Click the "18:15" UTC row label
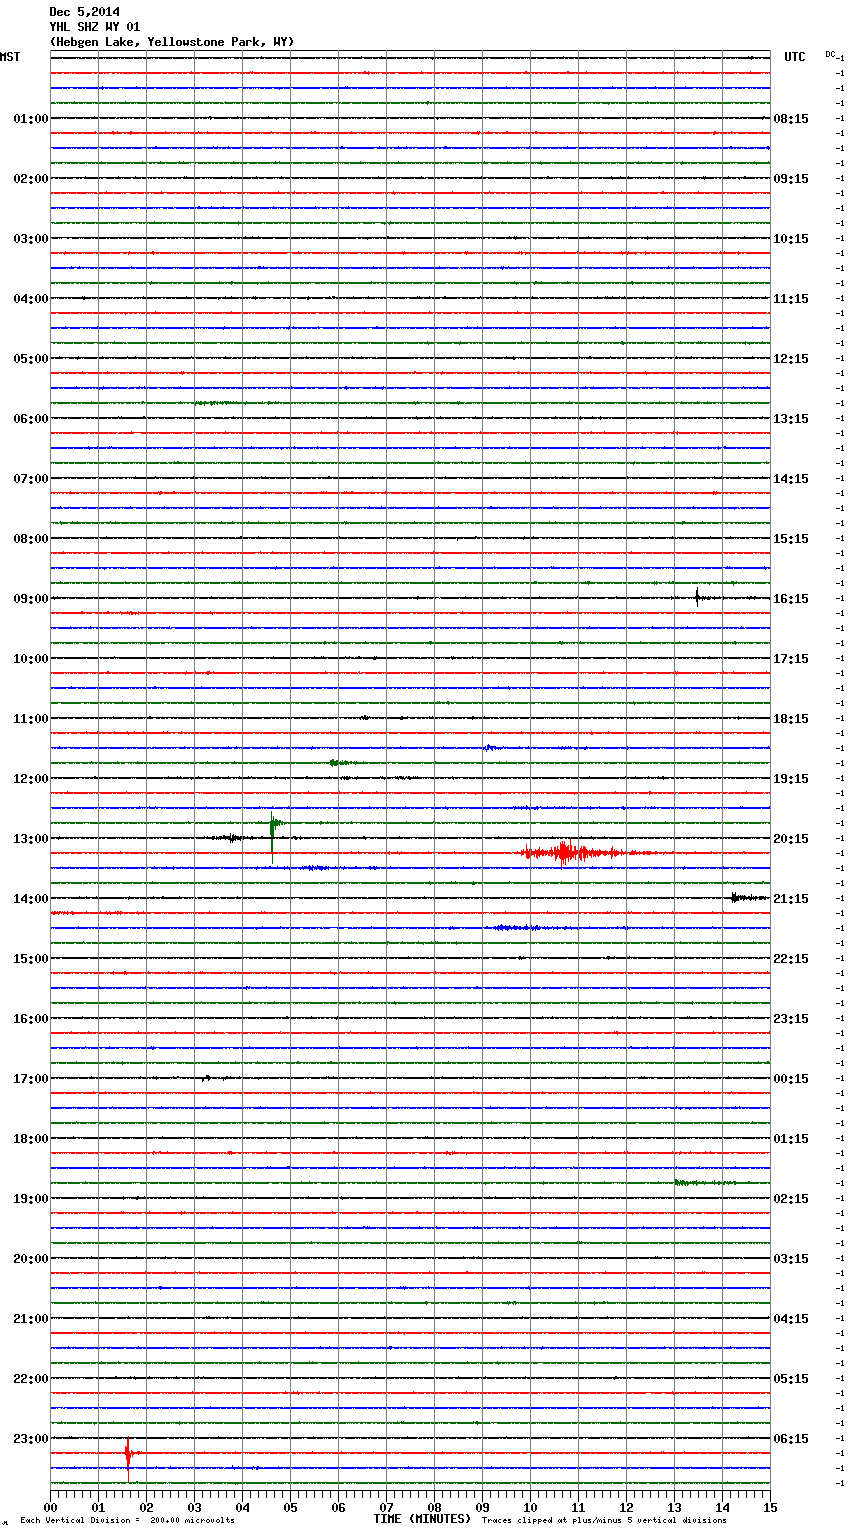The height and width of the screenshot is (1534, 850). click(x=791, y=719)
